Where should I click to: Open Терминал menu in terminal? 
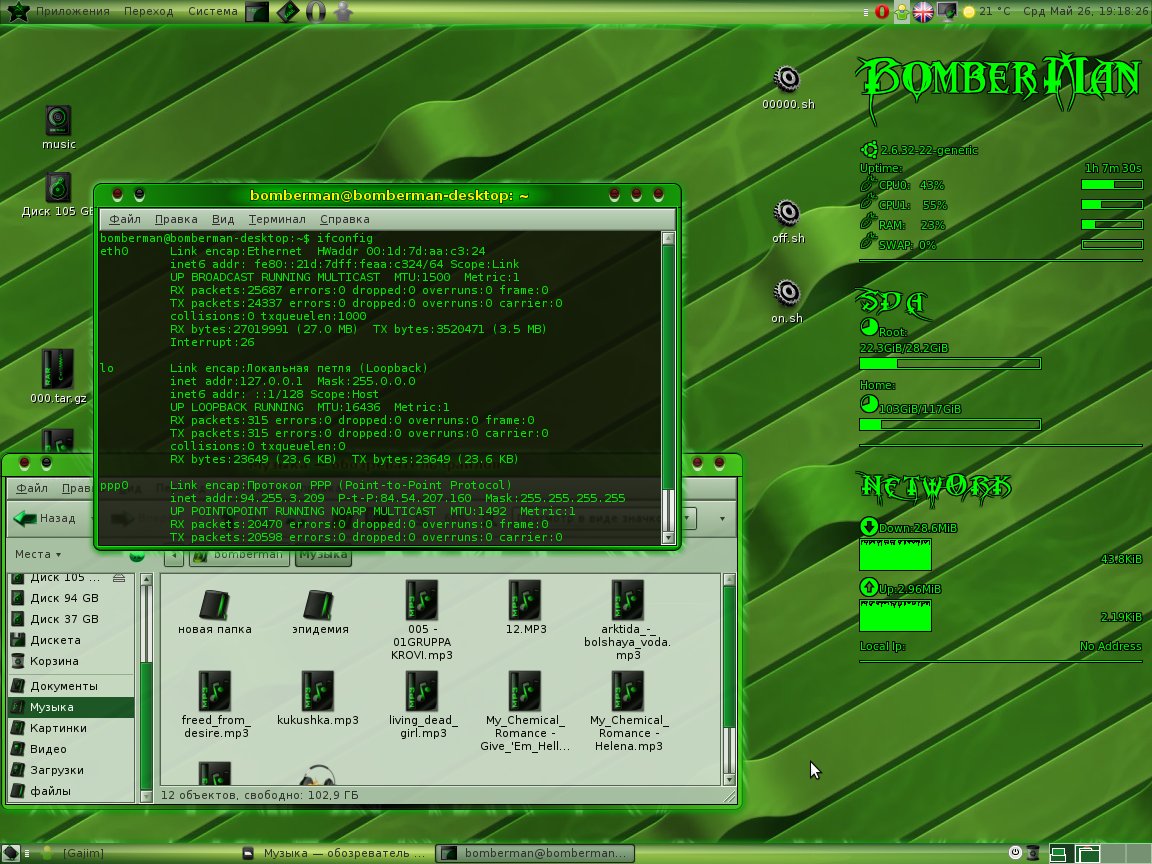(277, 219)
